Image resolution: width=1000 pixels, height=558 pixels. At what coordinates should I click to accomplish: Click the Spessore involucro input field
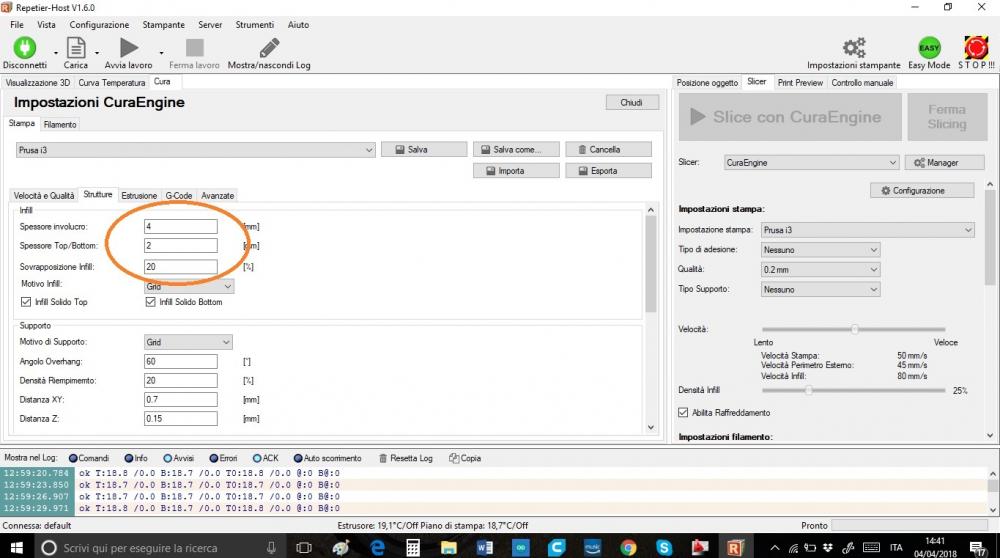[x=180, y=227]
